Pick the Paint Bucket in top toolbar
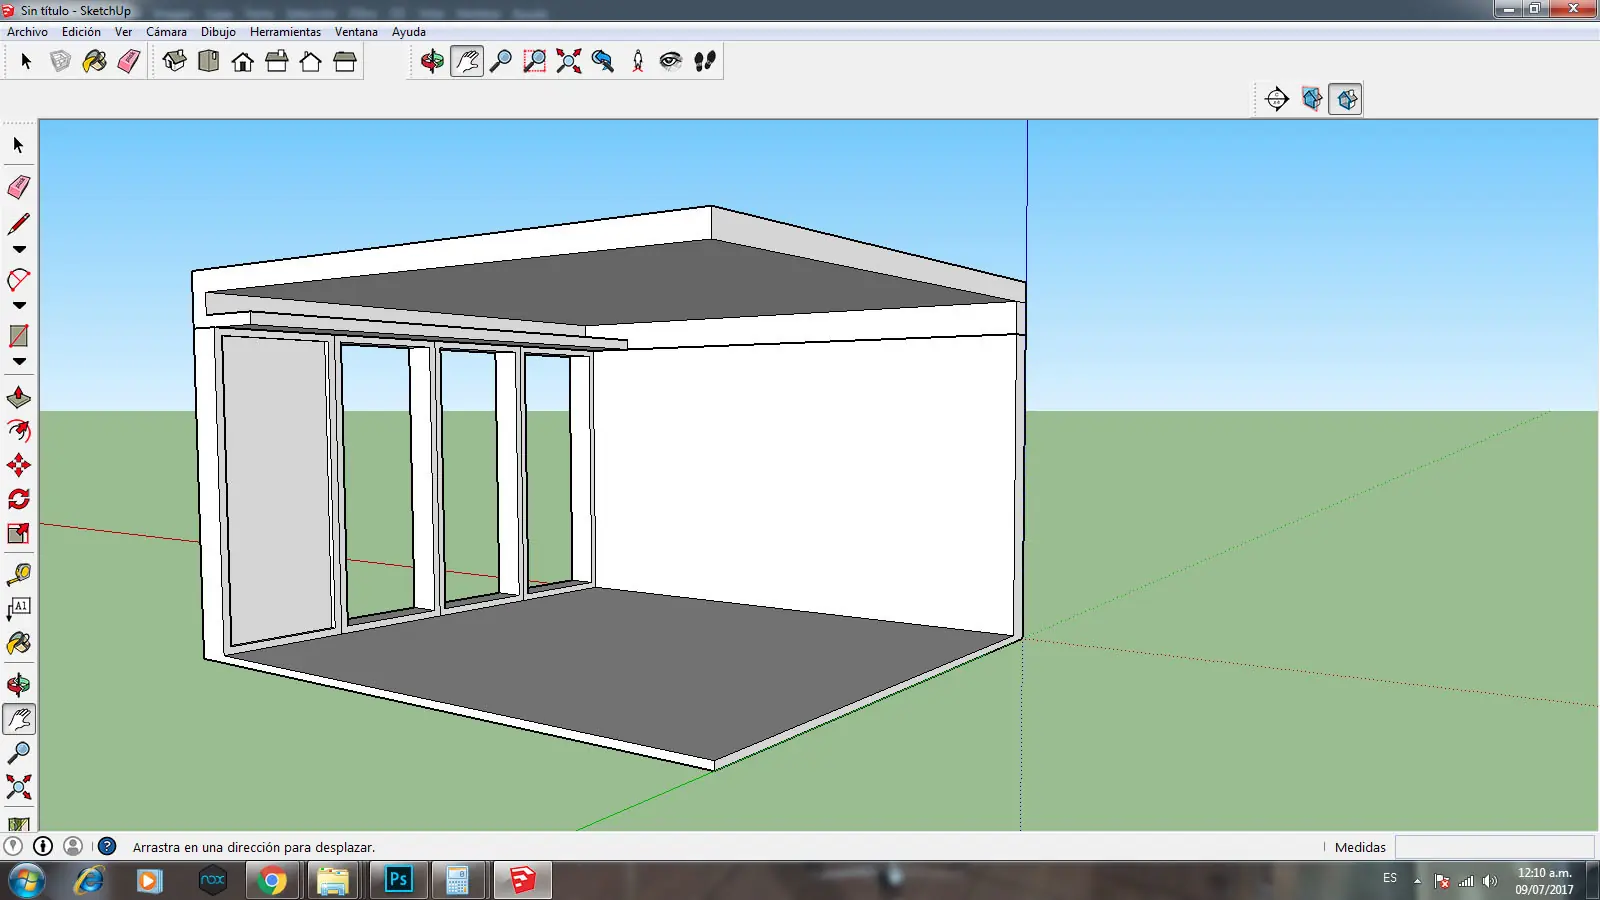 94,62
